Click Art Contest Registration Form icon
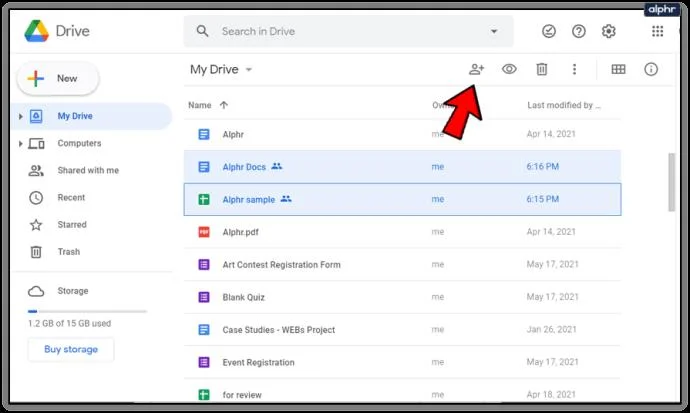The height and width of the screenshot is (413, 690). [x=204, y=264]
